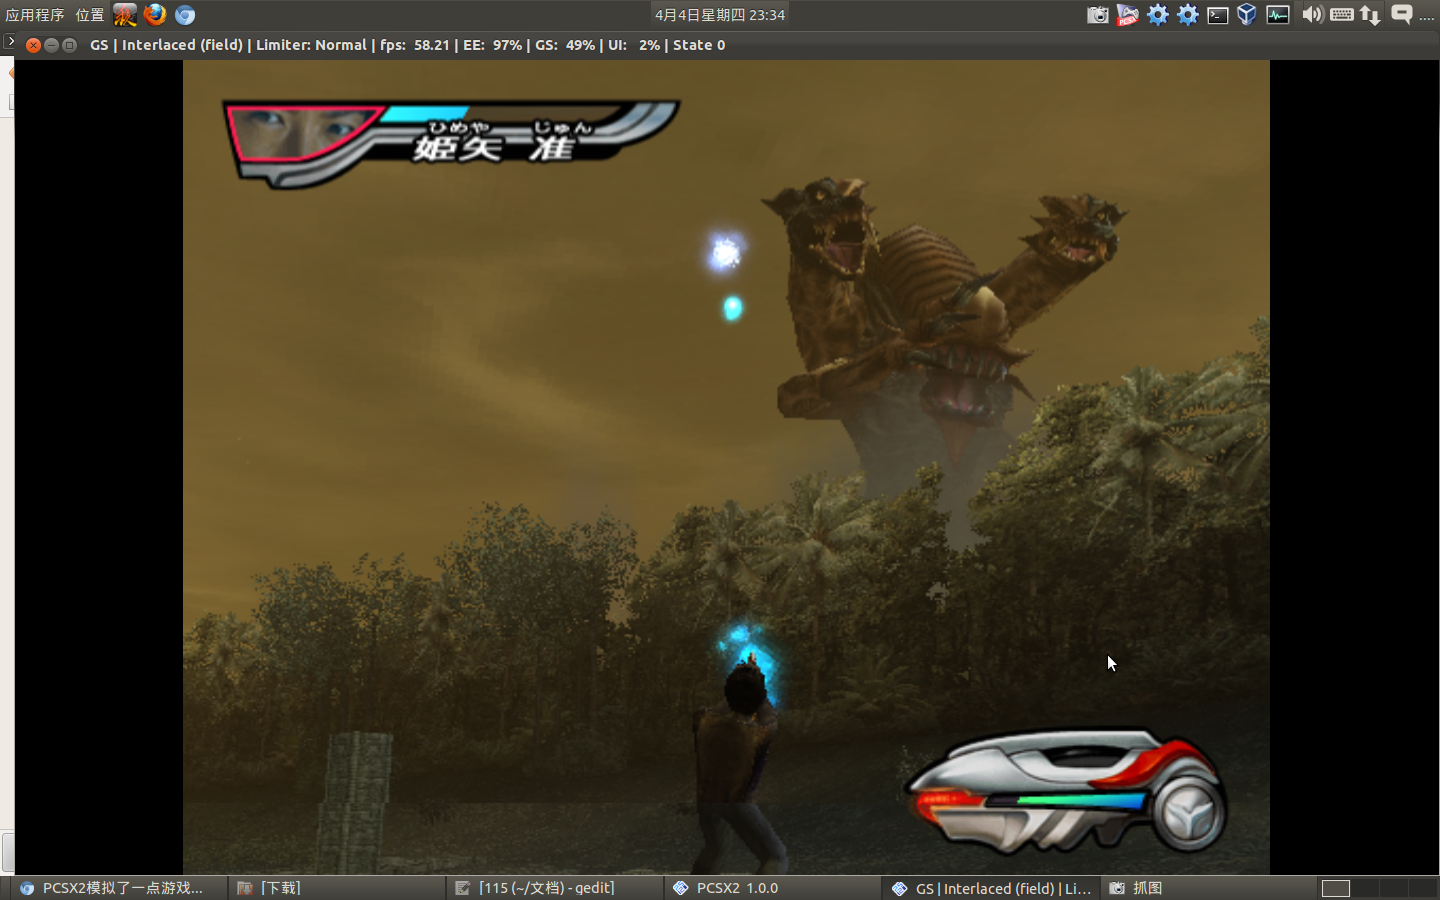Switch to the 抓图 taskbar window

pos(1208,888)
